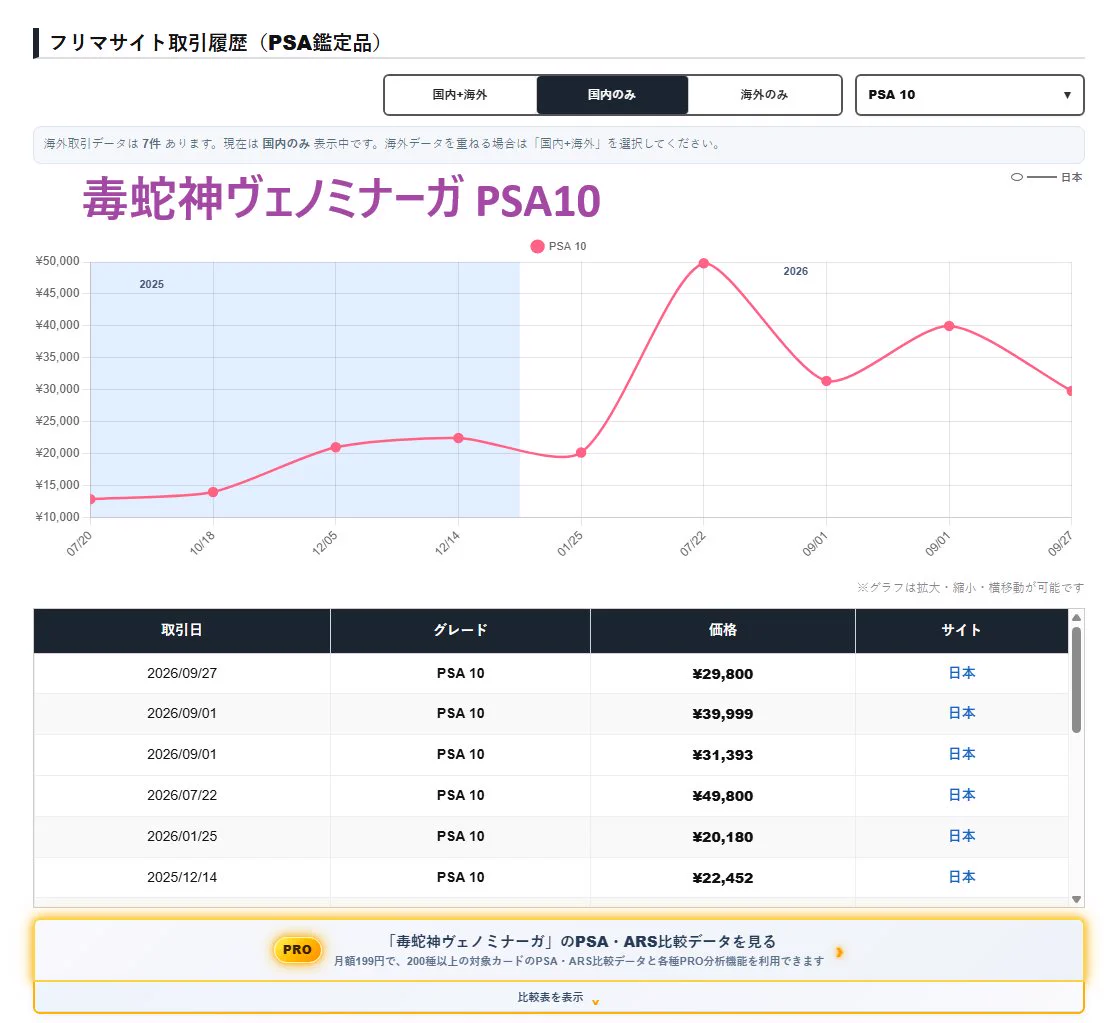The image size is (1117, 1023).
Task: Click the 取引日 column header
Action: [x=182, y=630]
